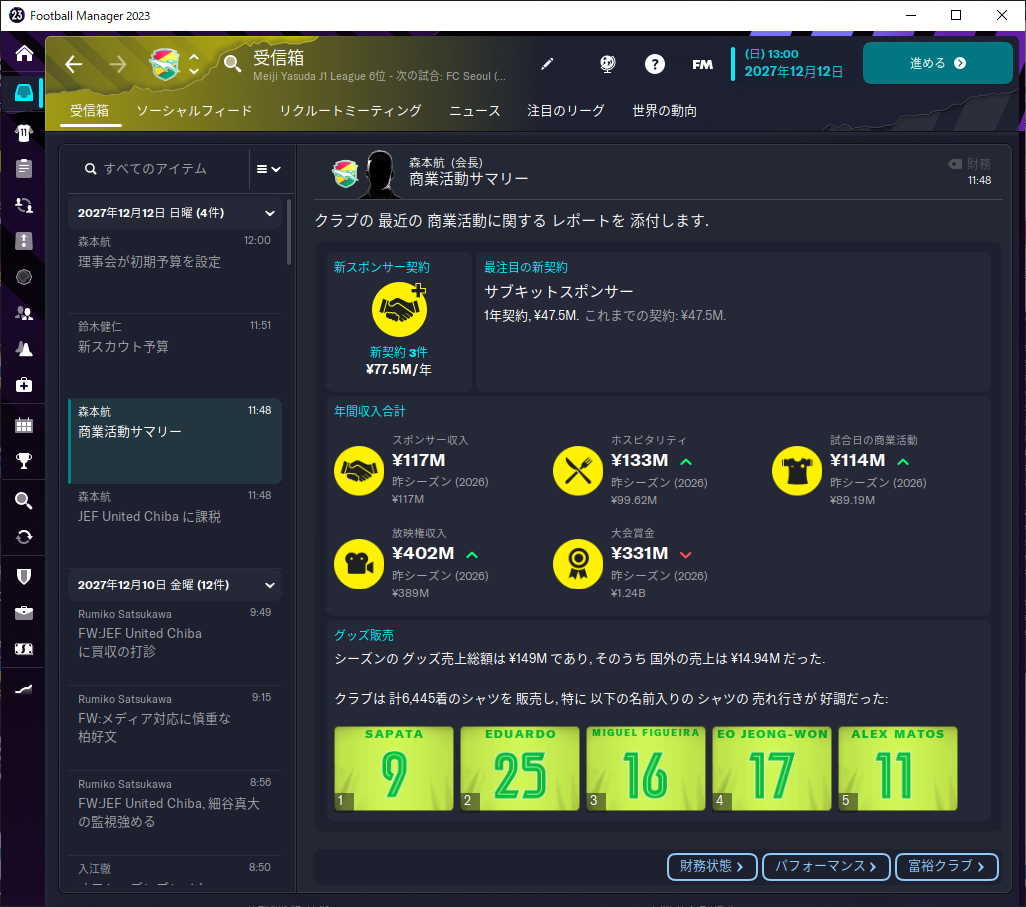This screenshot has height=907, width=1026.
Task: Switch to the ソーシャルフィード tab
Action: click(x=194, y=111)
